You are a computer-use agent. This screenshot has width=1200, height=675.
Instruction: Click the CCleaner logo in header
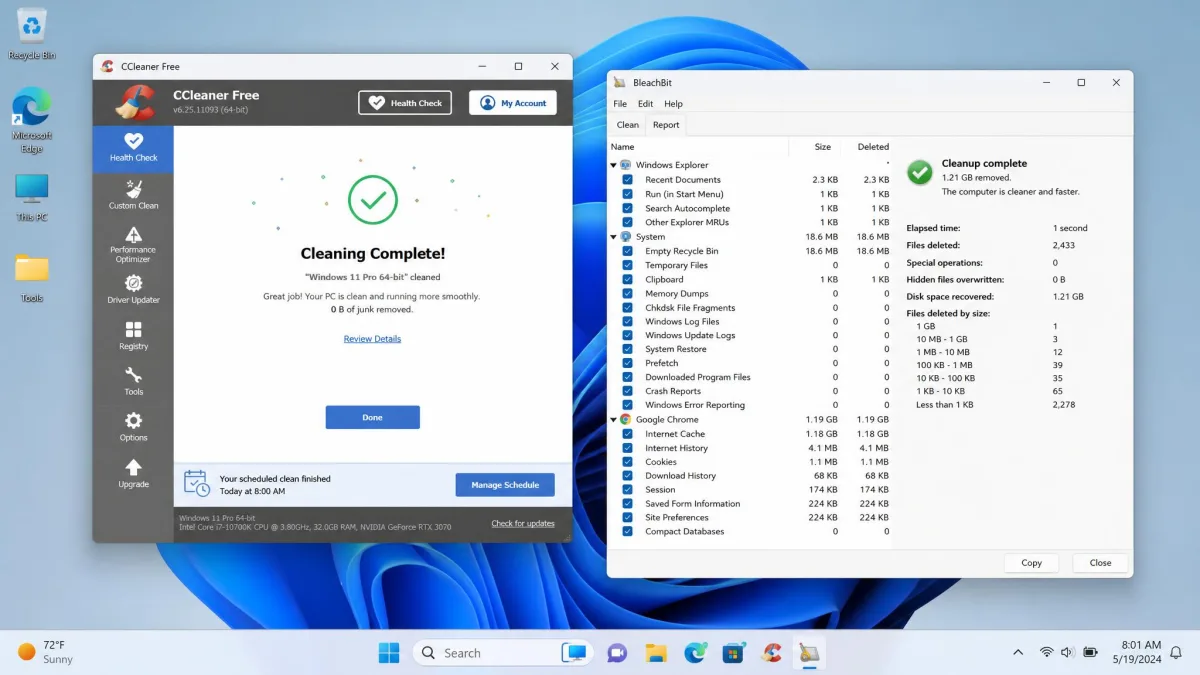coord(133,101)
